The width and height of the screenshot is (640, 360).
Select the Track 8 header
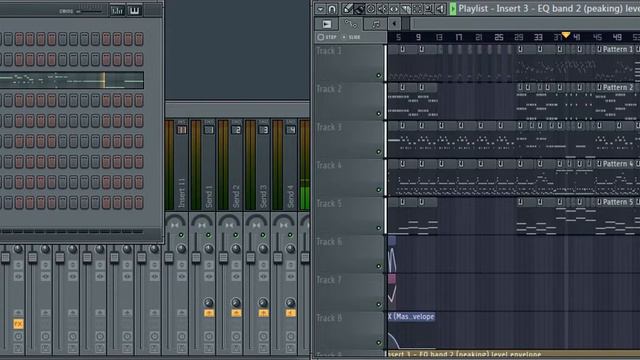pyautogui.click(x=350, y=330)
